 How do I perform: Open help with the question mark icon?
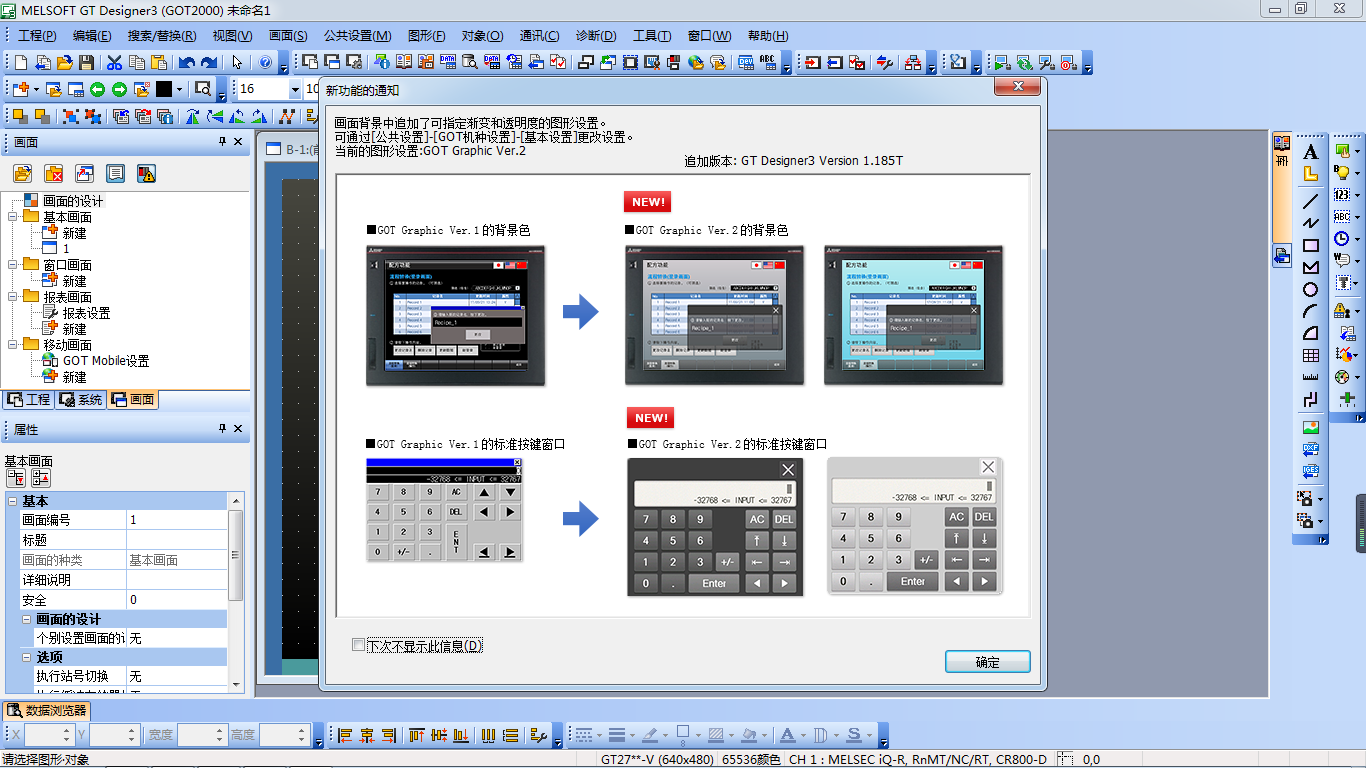[x=265, y=62]
